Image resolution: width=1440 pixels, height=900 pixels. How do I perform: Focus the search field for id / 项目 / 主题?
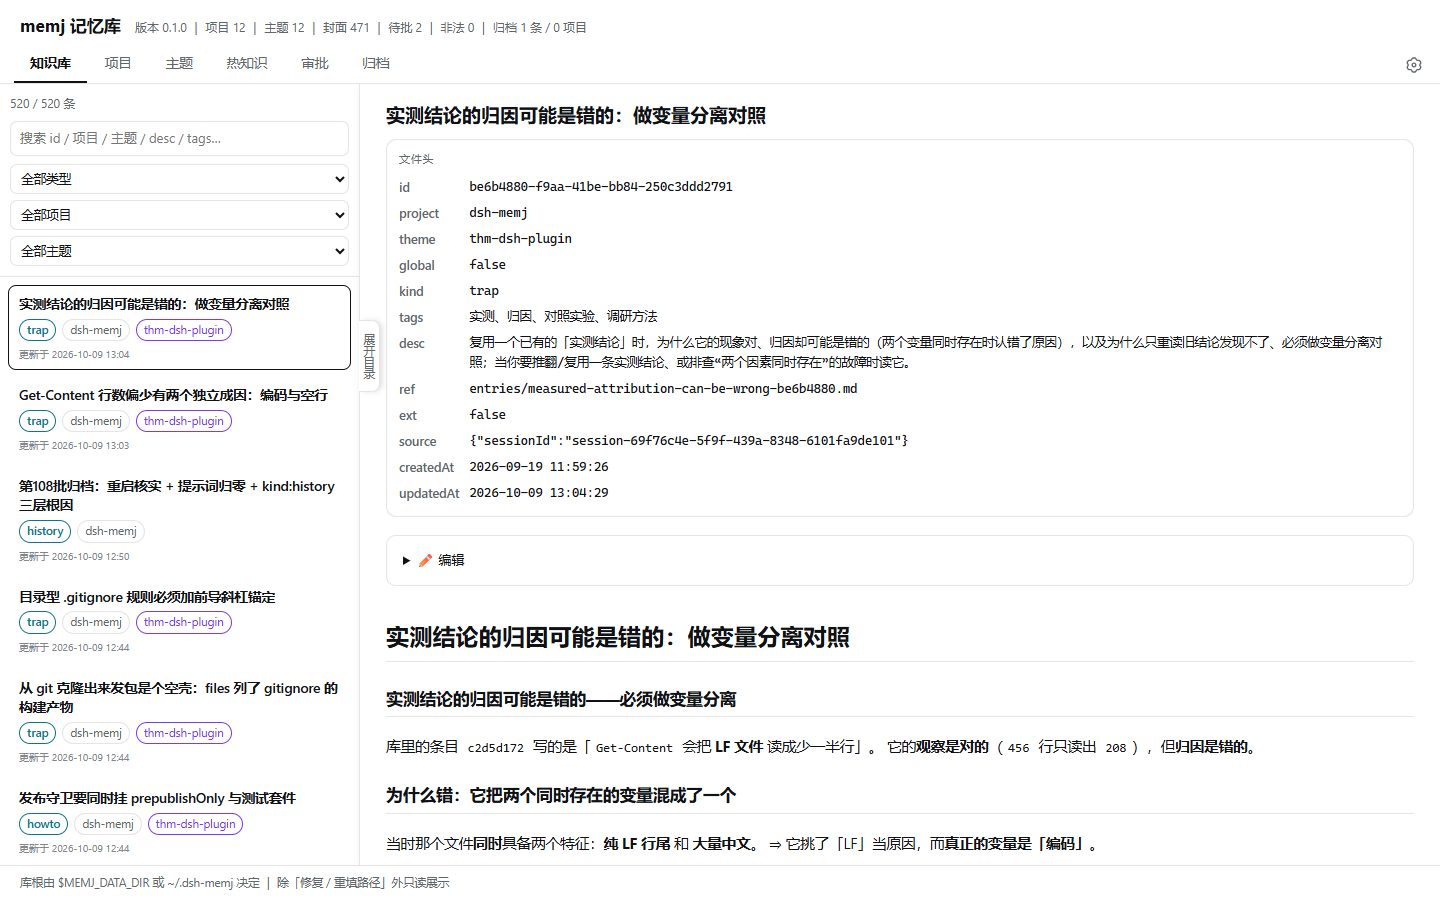click(180, 138)
